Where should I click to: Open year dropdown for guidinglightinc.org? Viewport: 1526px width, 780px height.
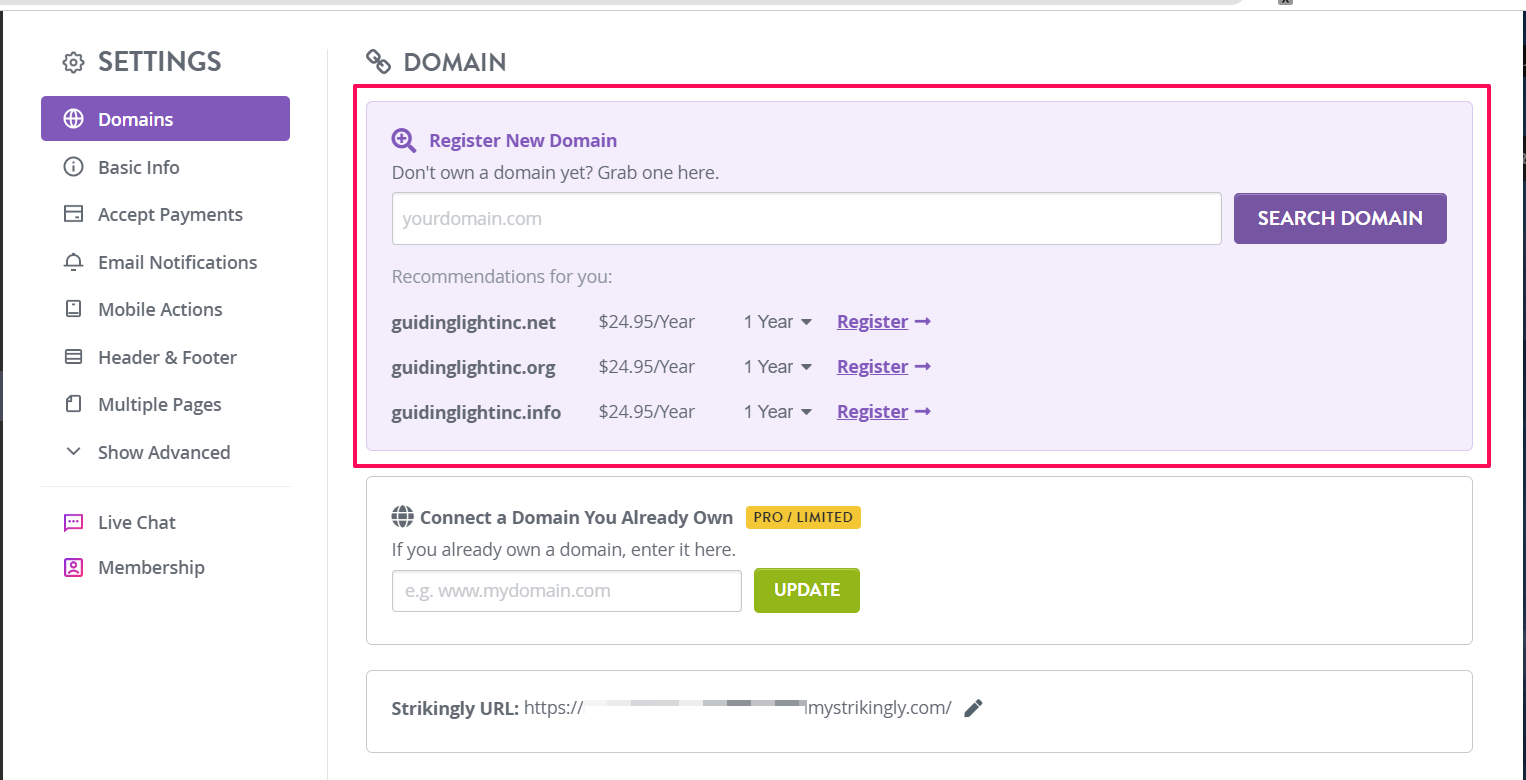(x=778, y=367)
